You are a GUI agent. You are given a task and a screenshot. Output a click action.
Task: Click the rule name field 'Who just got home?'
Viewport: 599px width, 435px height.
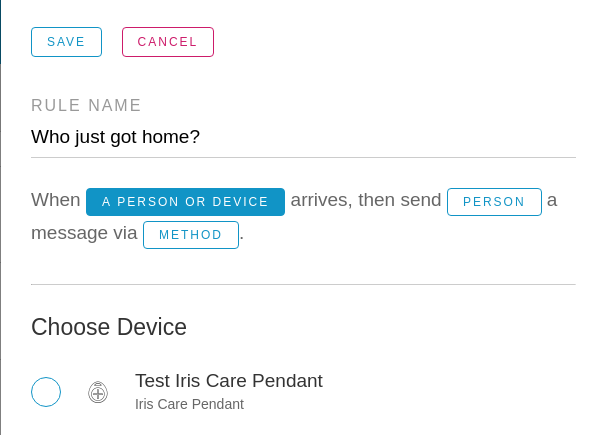tap(303, 137)
